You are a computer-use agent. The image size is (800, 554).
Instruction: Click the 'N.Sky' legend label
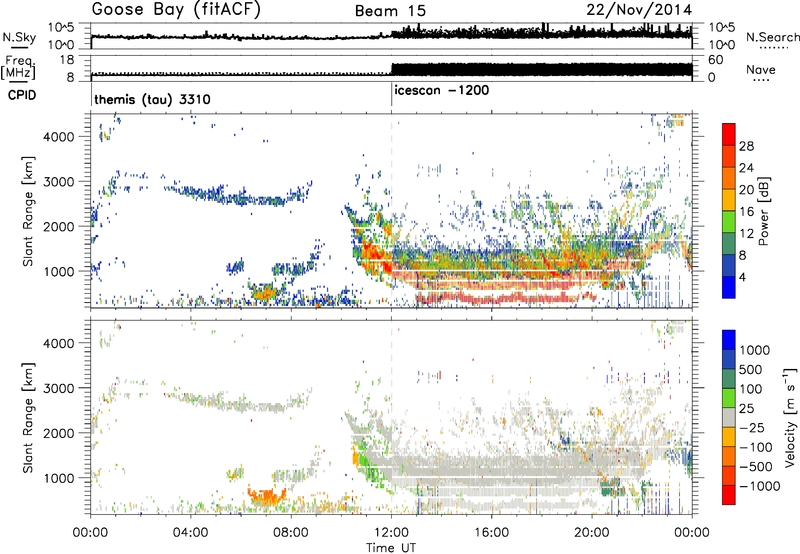[19, 37]
